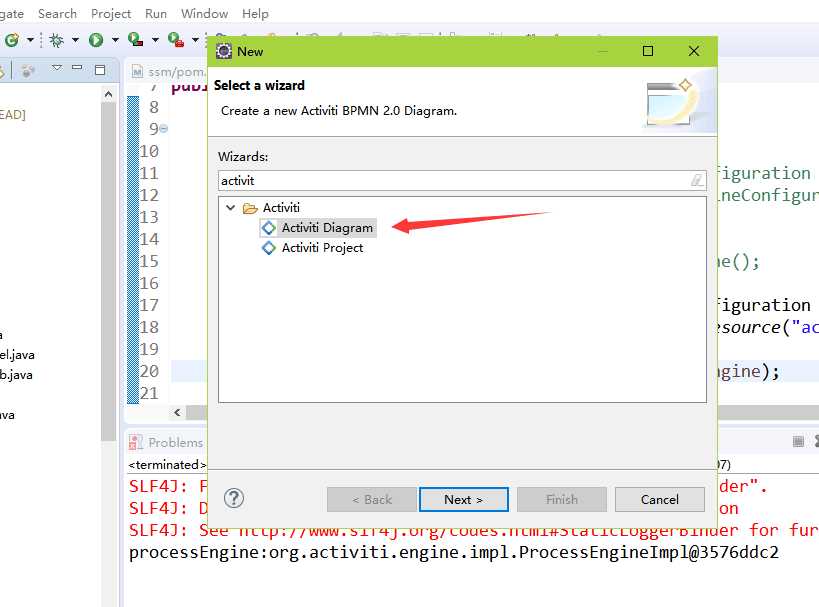Screen dimensions: 819x607
Task: Click the disabled Finish button
Action: click(561, 499)
